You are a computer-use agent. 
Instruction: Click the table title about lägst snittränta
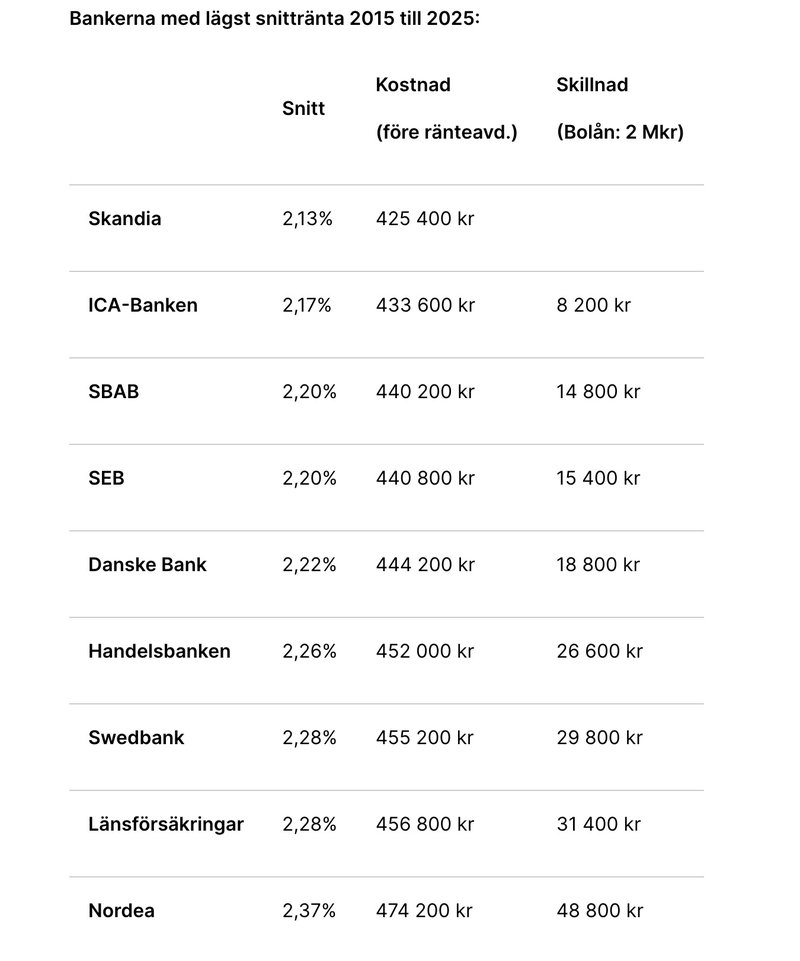[275, 20]
